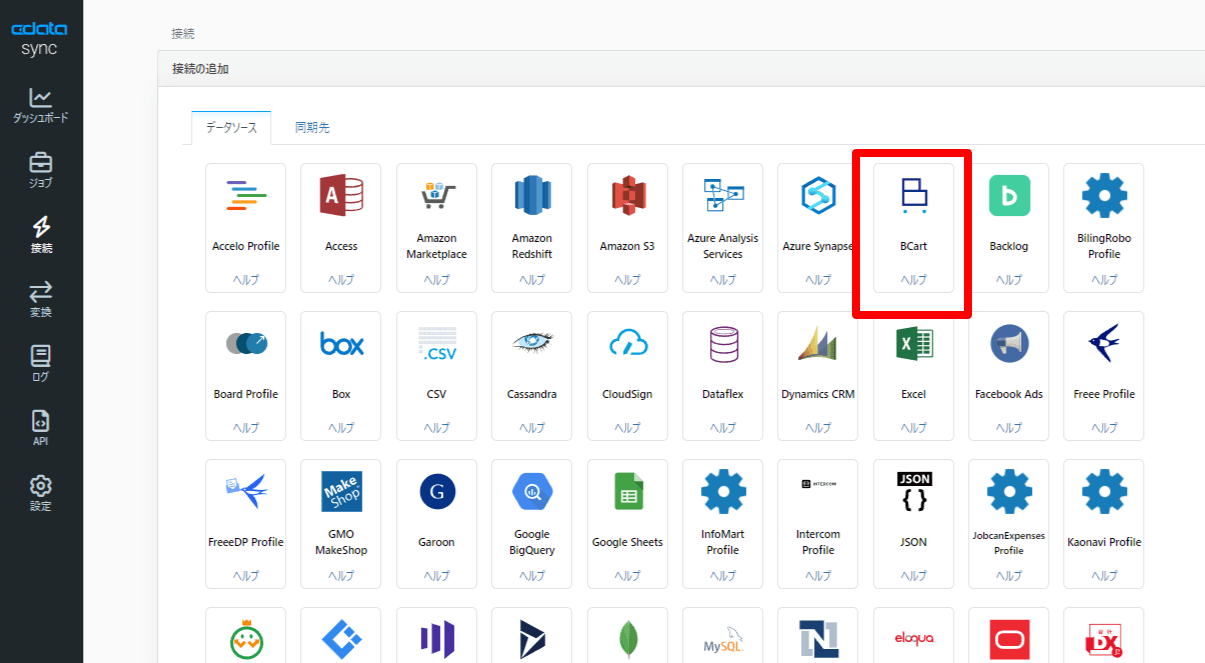This screenshot has height=663, width=1205.
Task: Select the JSON connector icon
Action: [914, 491]
